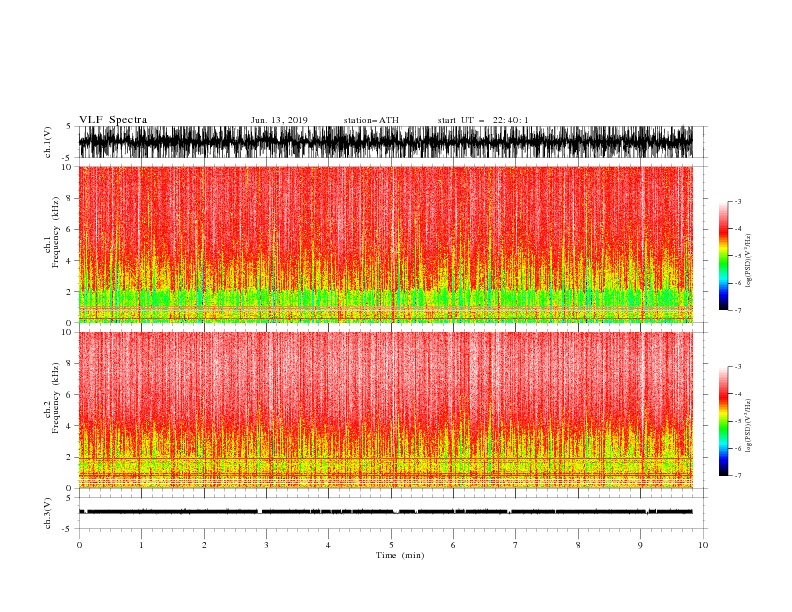Click the "9" tick on the time axis
Image resolution: width=792 pixels, height=612 pixels.
640,545
